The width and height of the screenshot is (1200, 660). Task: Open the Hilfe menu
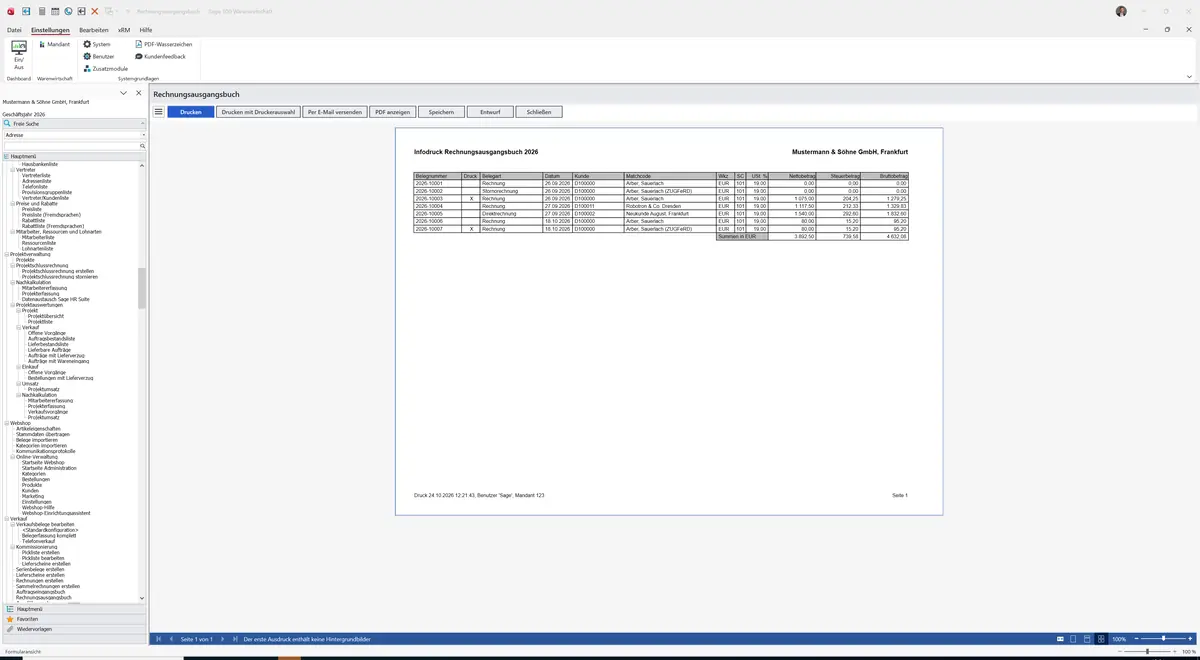146,30
